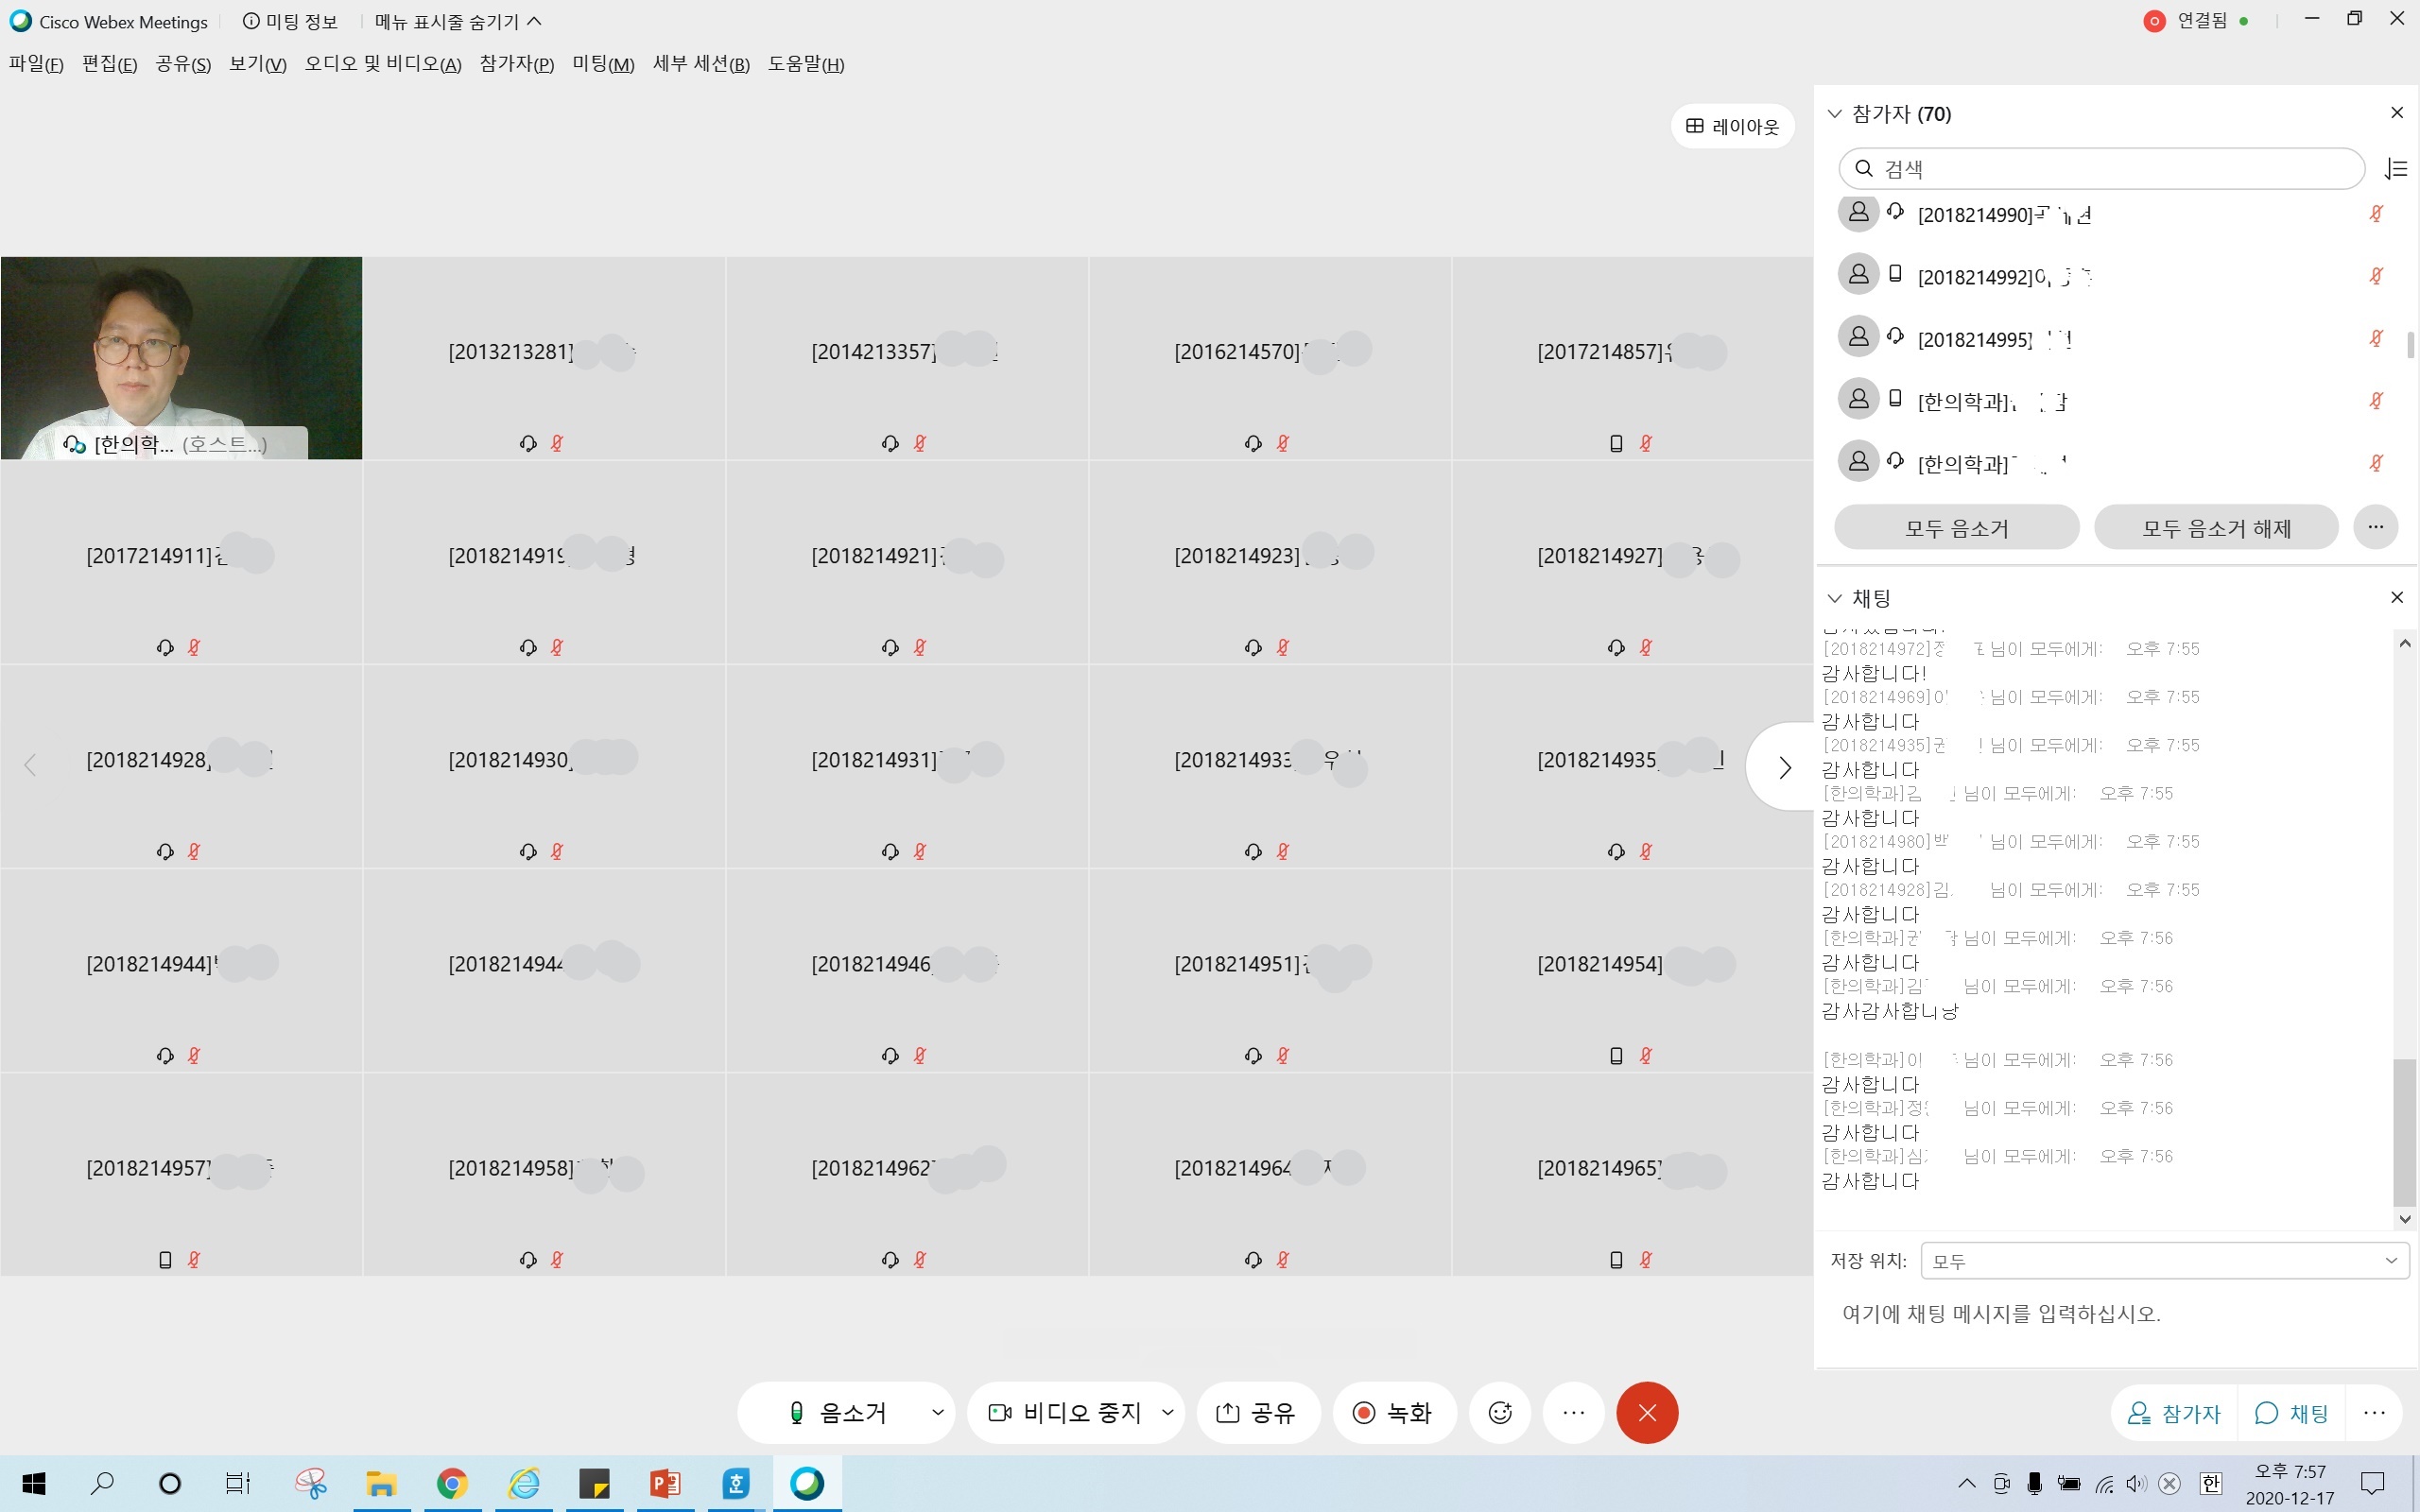Image resolution: width=2420 pixels, height=1512 pixels.
Task: Open the 참가자(P) menu
Action: pos(516,64)
